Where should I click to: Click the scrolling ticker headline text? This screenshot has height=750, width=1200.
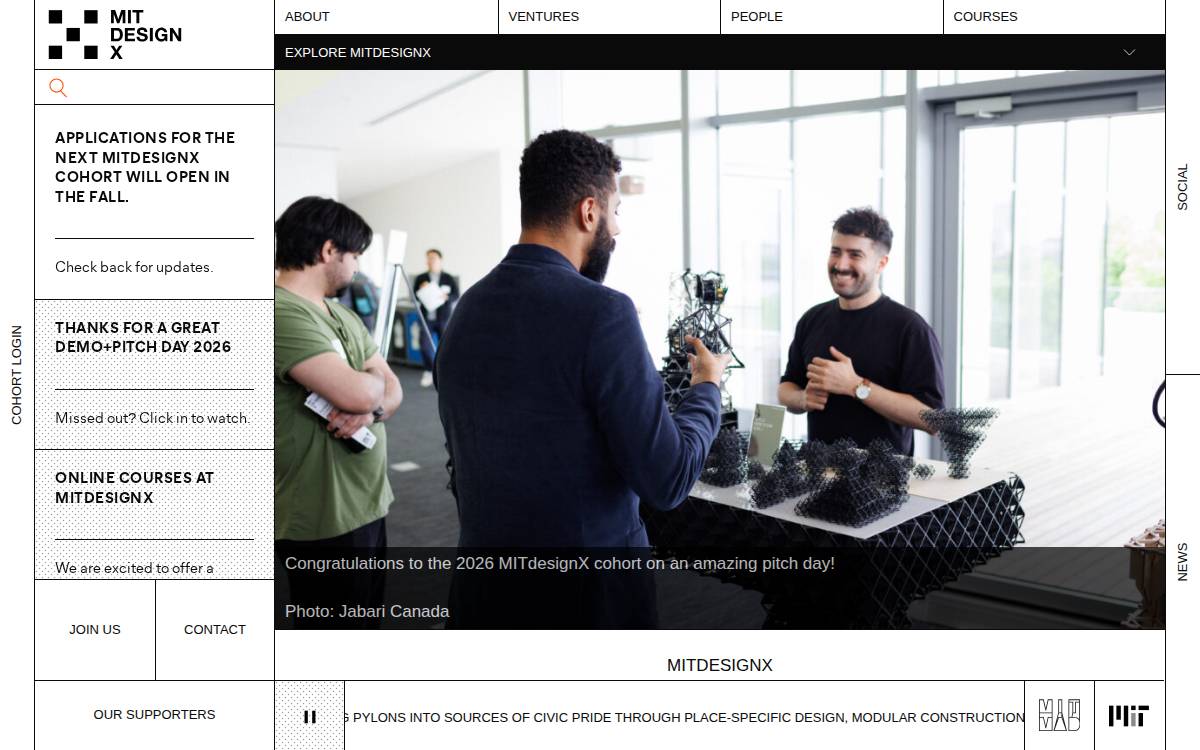click(x=685, y=717)
